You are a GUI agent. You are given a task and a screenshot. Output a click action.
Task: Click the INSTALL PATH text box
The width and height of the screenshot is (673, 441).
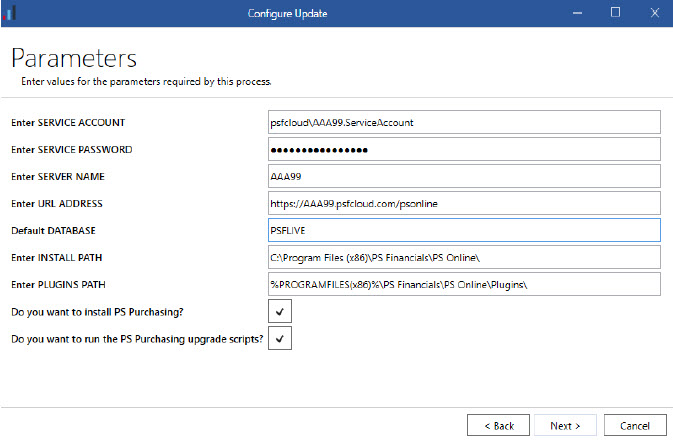pos(464,257)
